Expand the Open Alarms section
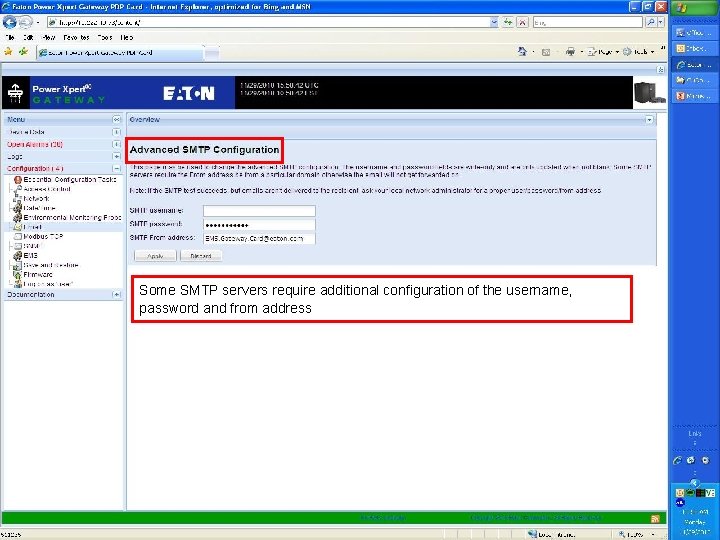The image size is (720, 540). (116, 144)
